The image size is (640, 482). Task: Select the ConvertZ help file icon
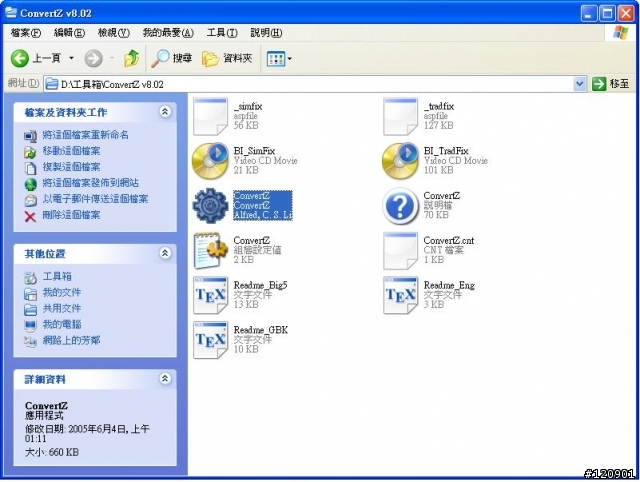tap(400, 206)
